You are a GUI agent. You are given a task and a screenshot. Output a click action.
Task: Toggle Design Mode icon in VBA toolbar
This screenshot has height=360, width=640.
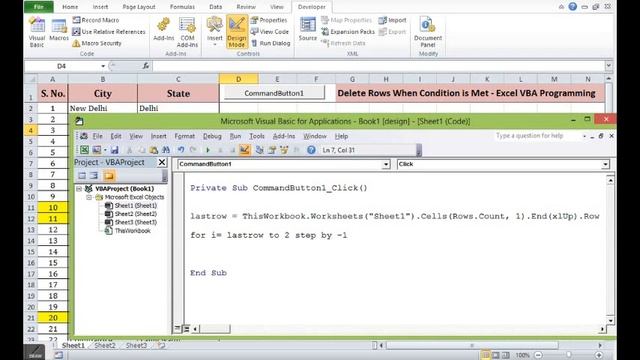(x=244, y=150)
